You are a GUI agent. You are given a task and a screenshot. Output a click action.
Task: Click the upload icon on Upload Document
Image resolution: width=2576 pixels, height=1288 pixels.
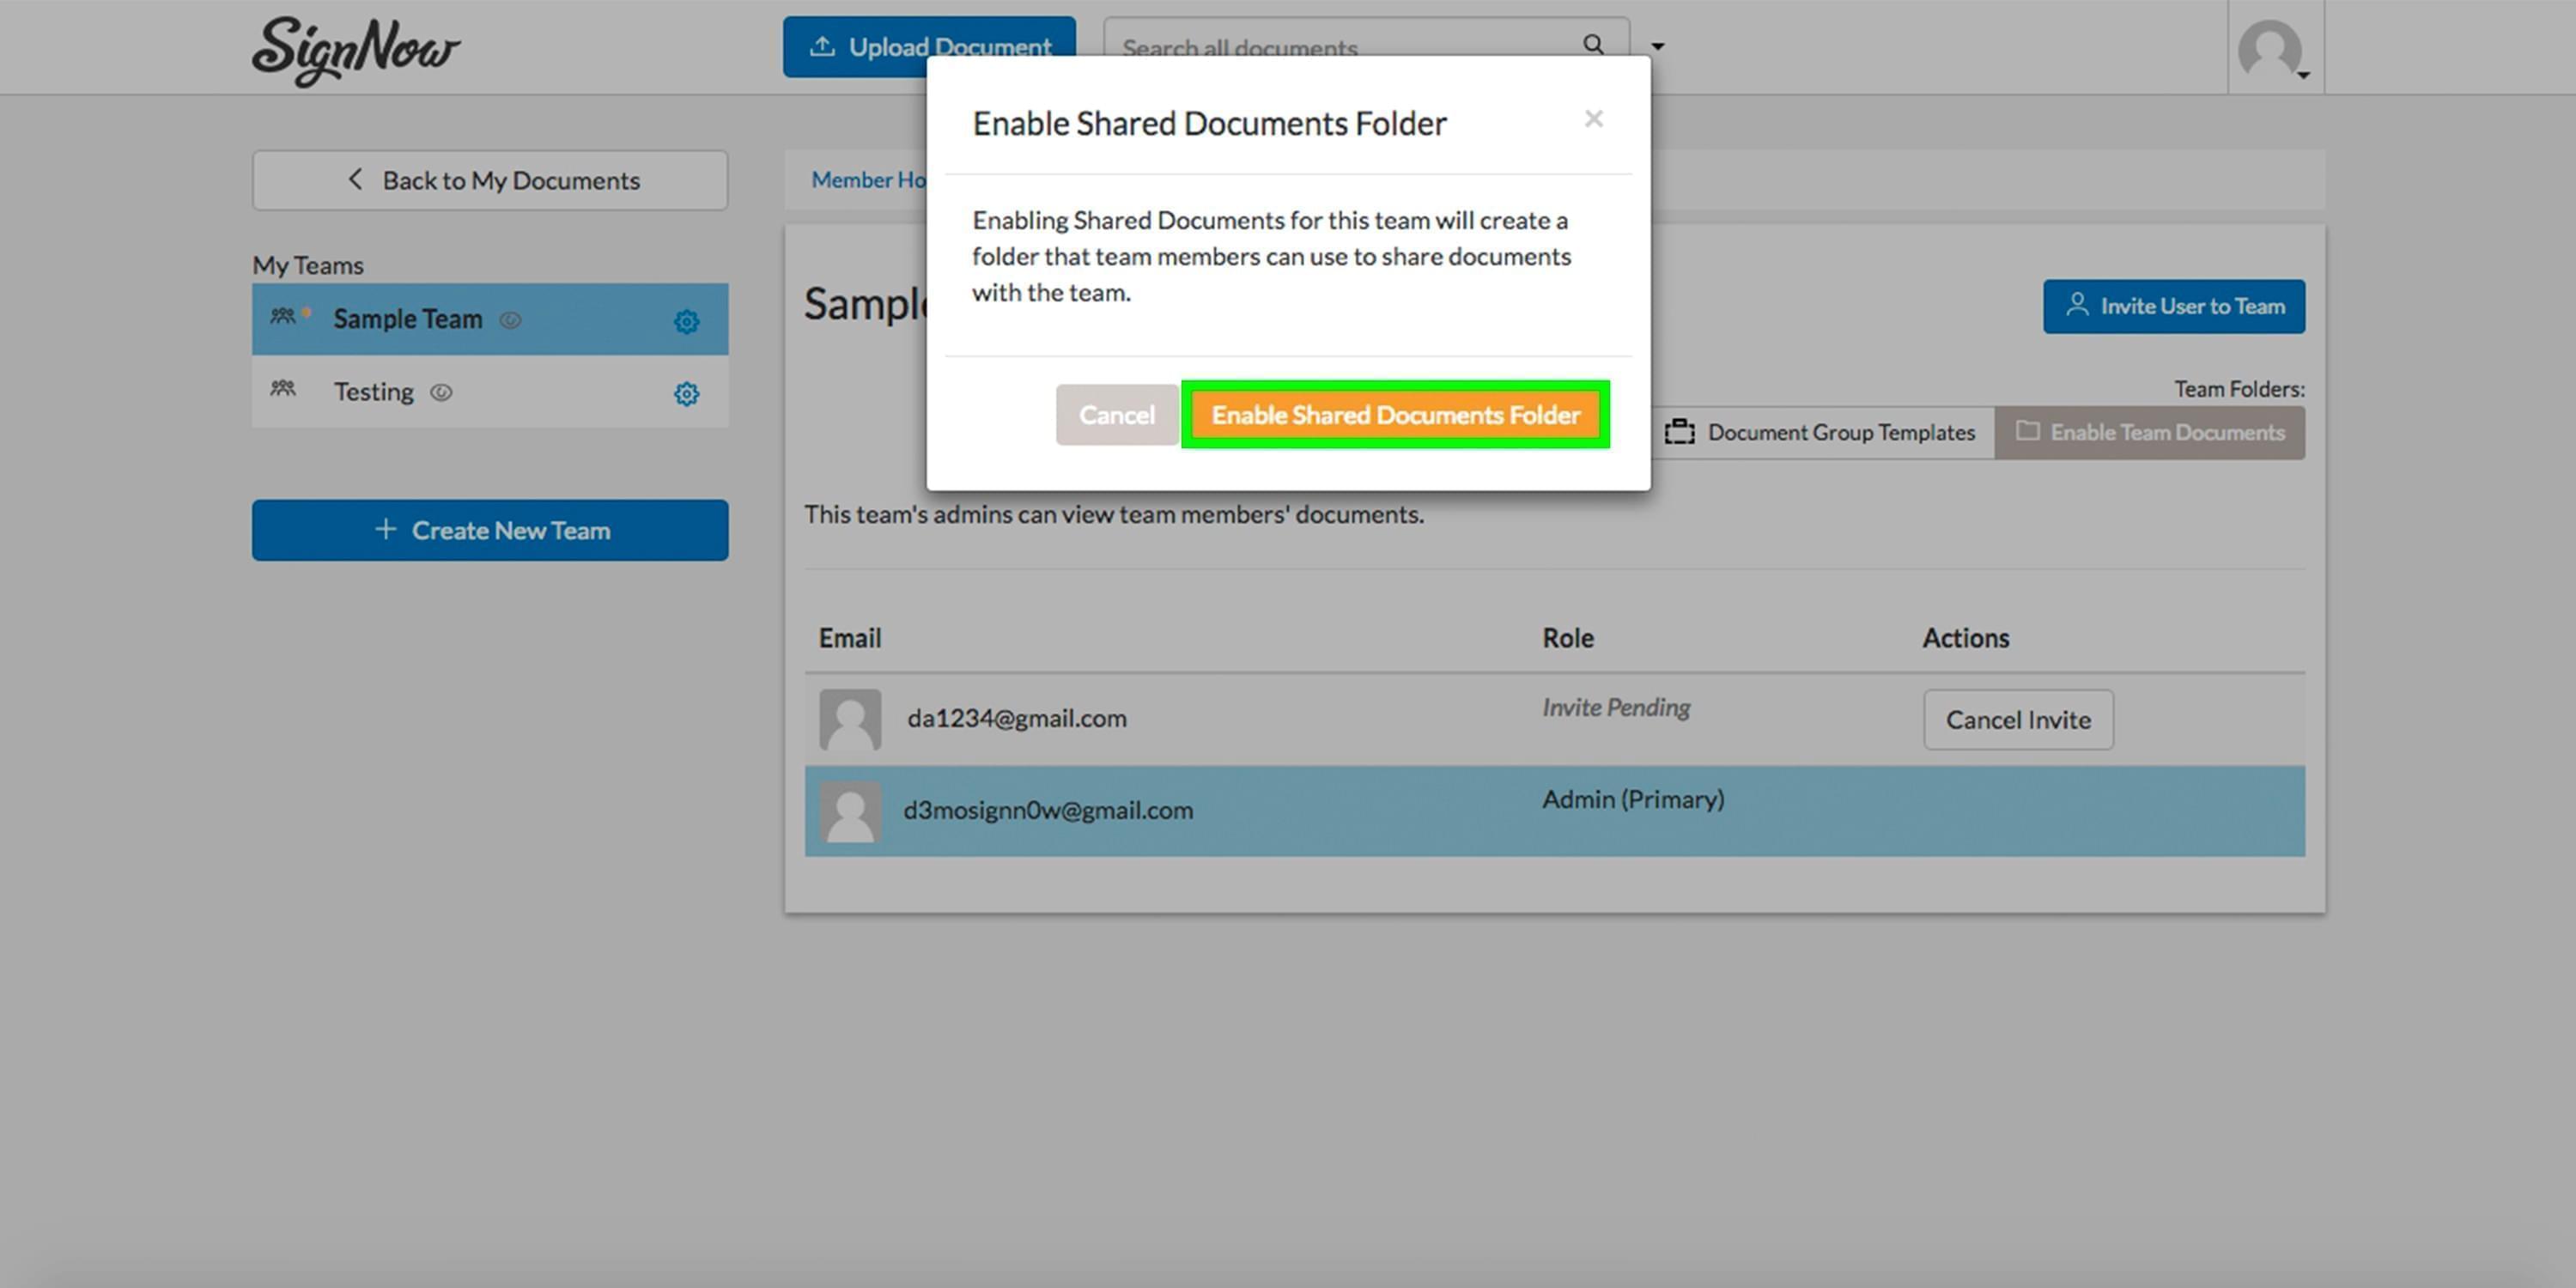pos(822,45)
